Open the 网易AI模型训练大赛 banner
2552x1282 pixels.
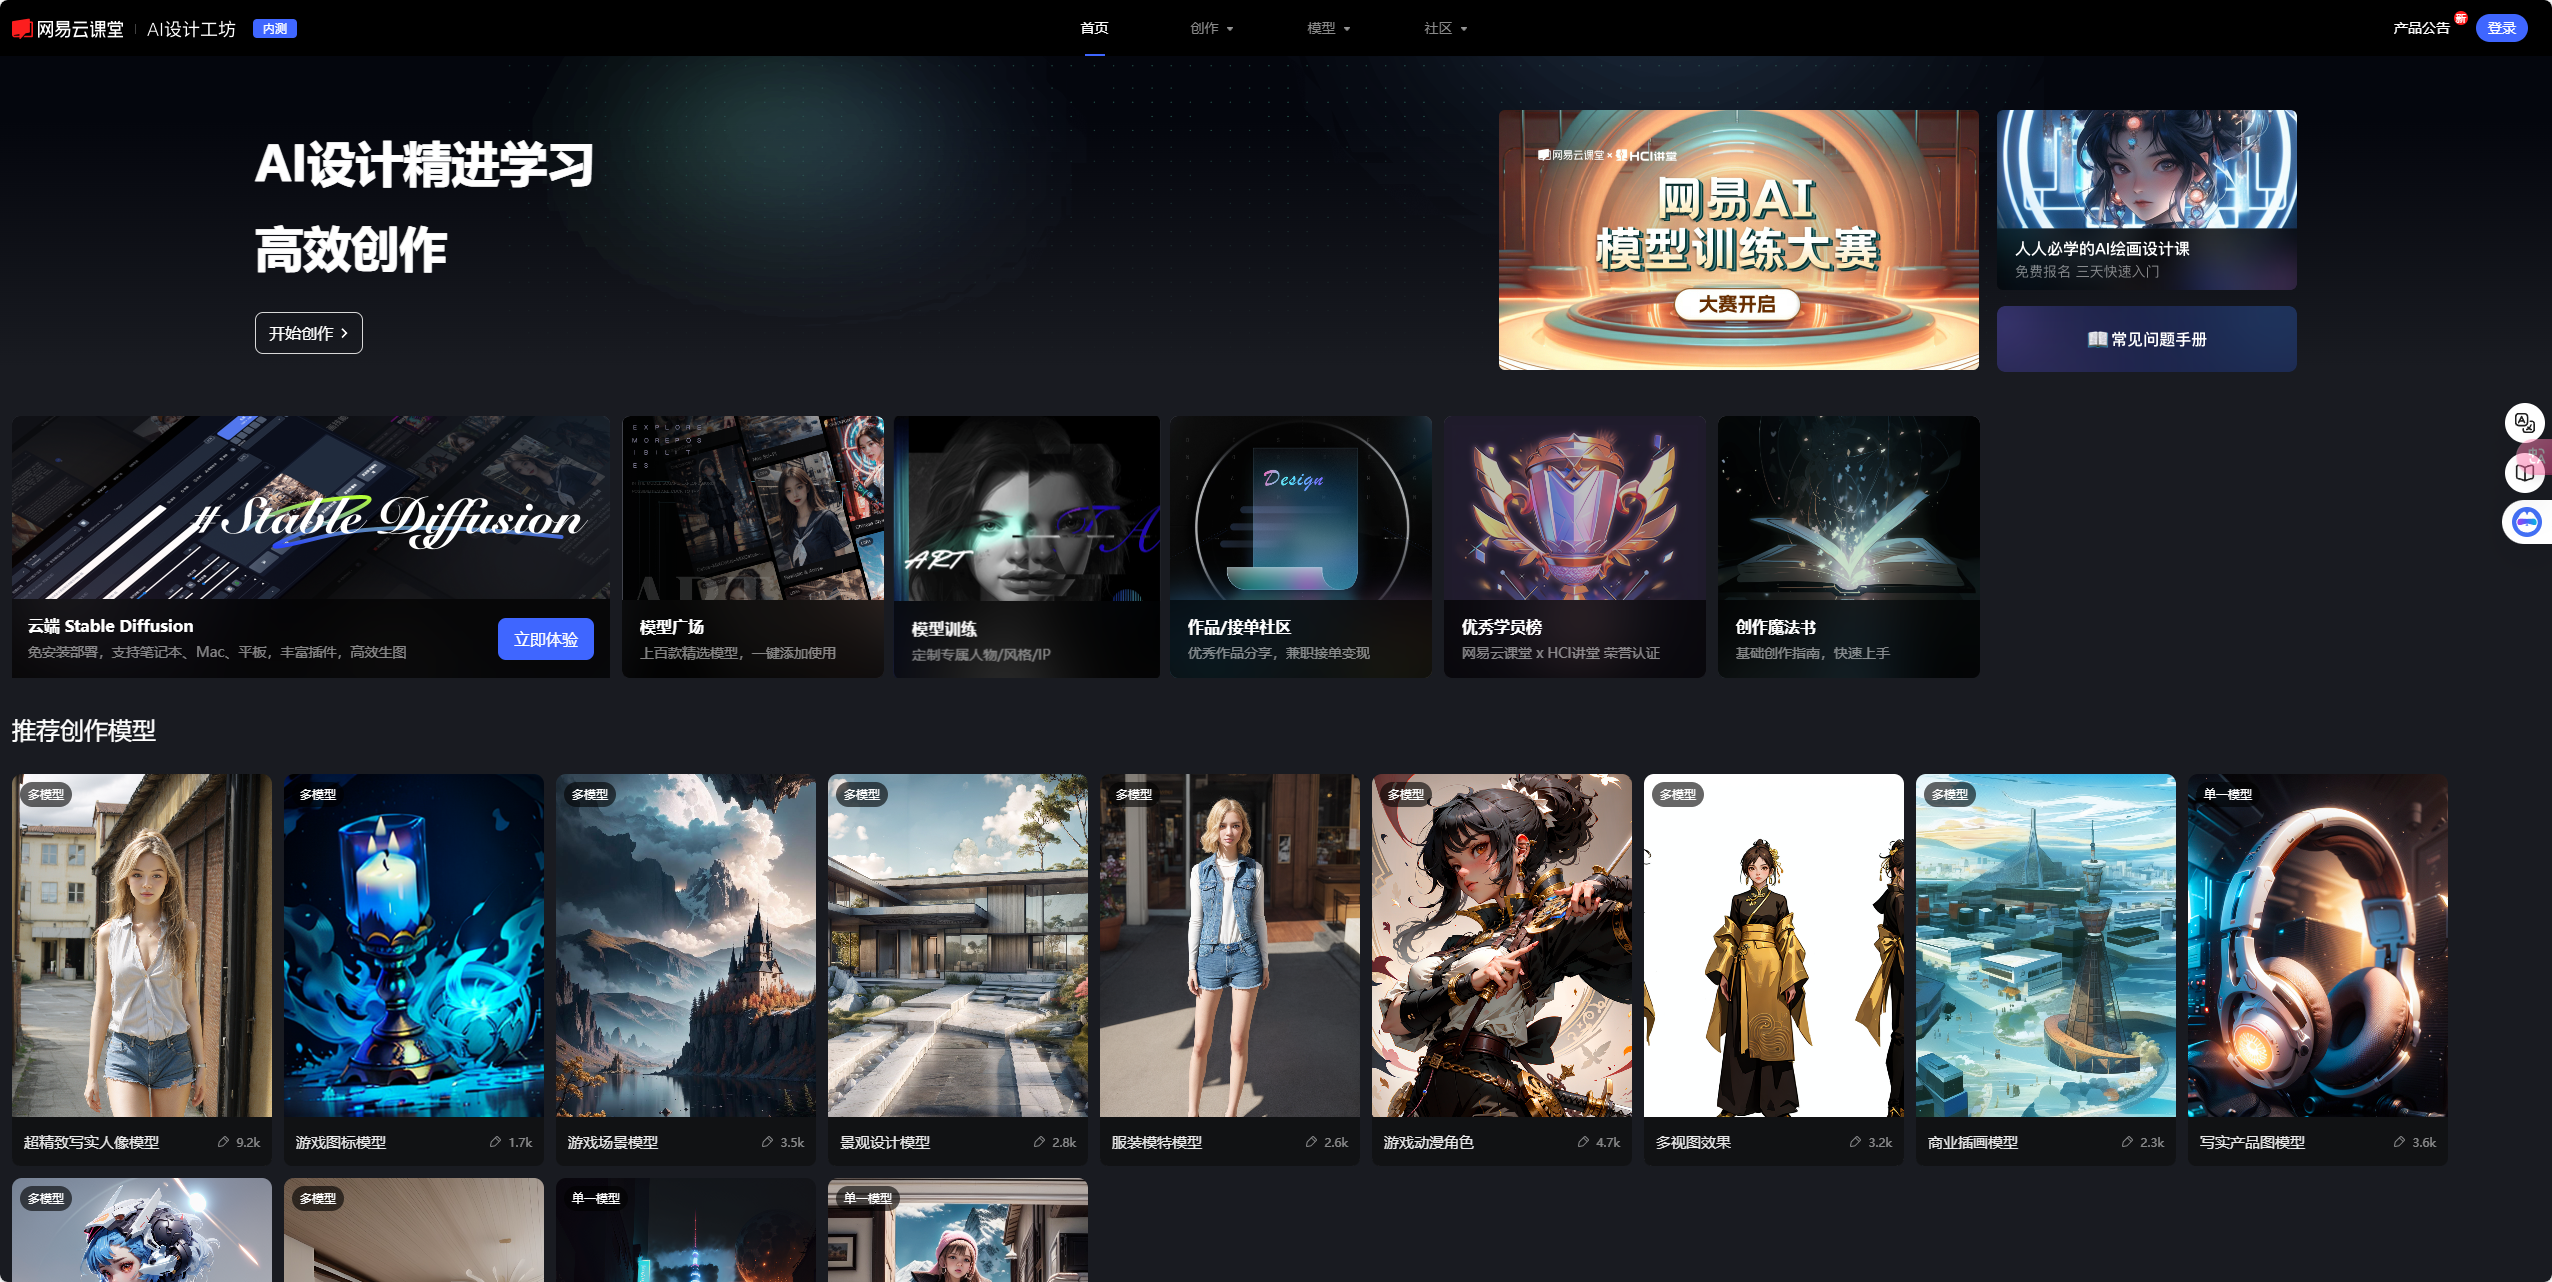point(1738,240)
